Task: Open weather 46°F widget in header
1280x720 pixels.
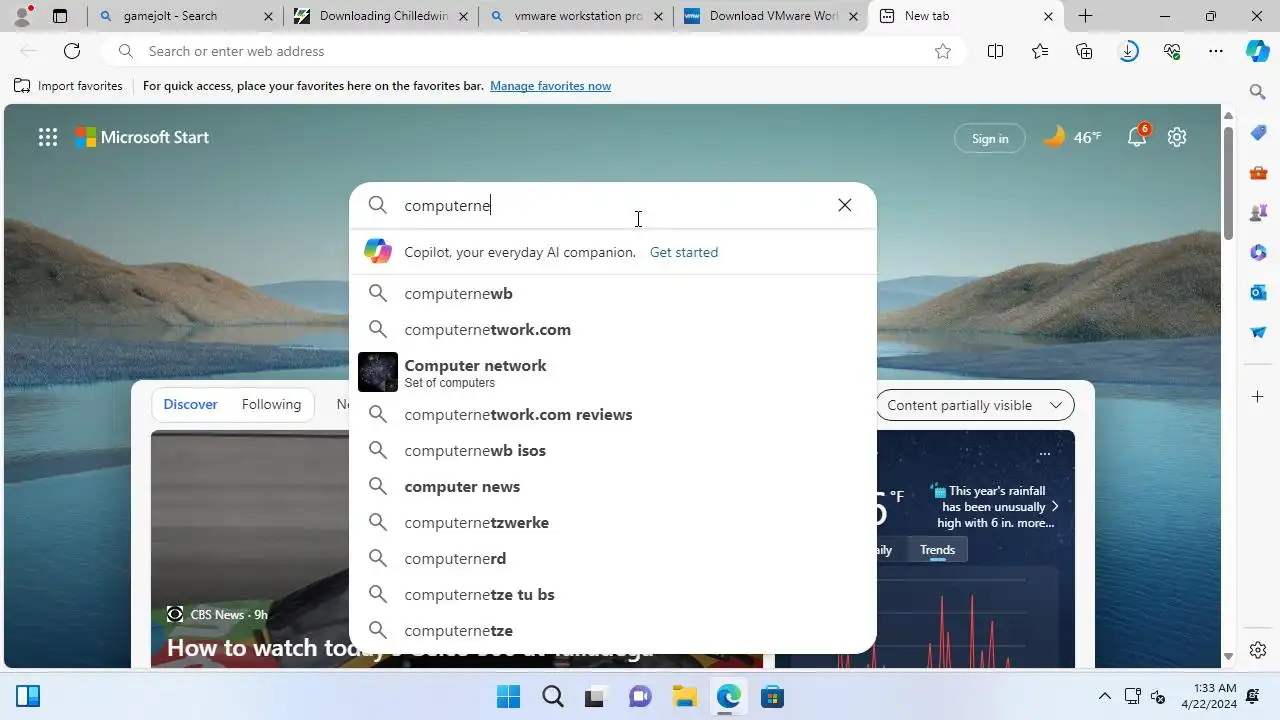Action: point(1072,137)
